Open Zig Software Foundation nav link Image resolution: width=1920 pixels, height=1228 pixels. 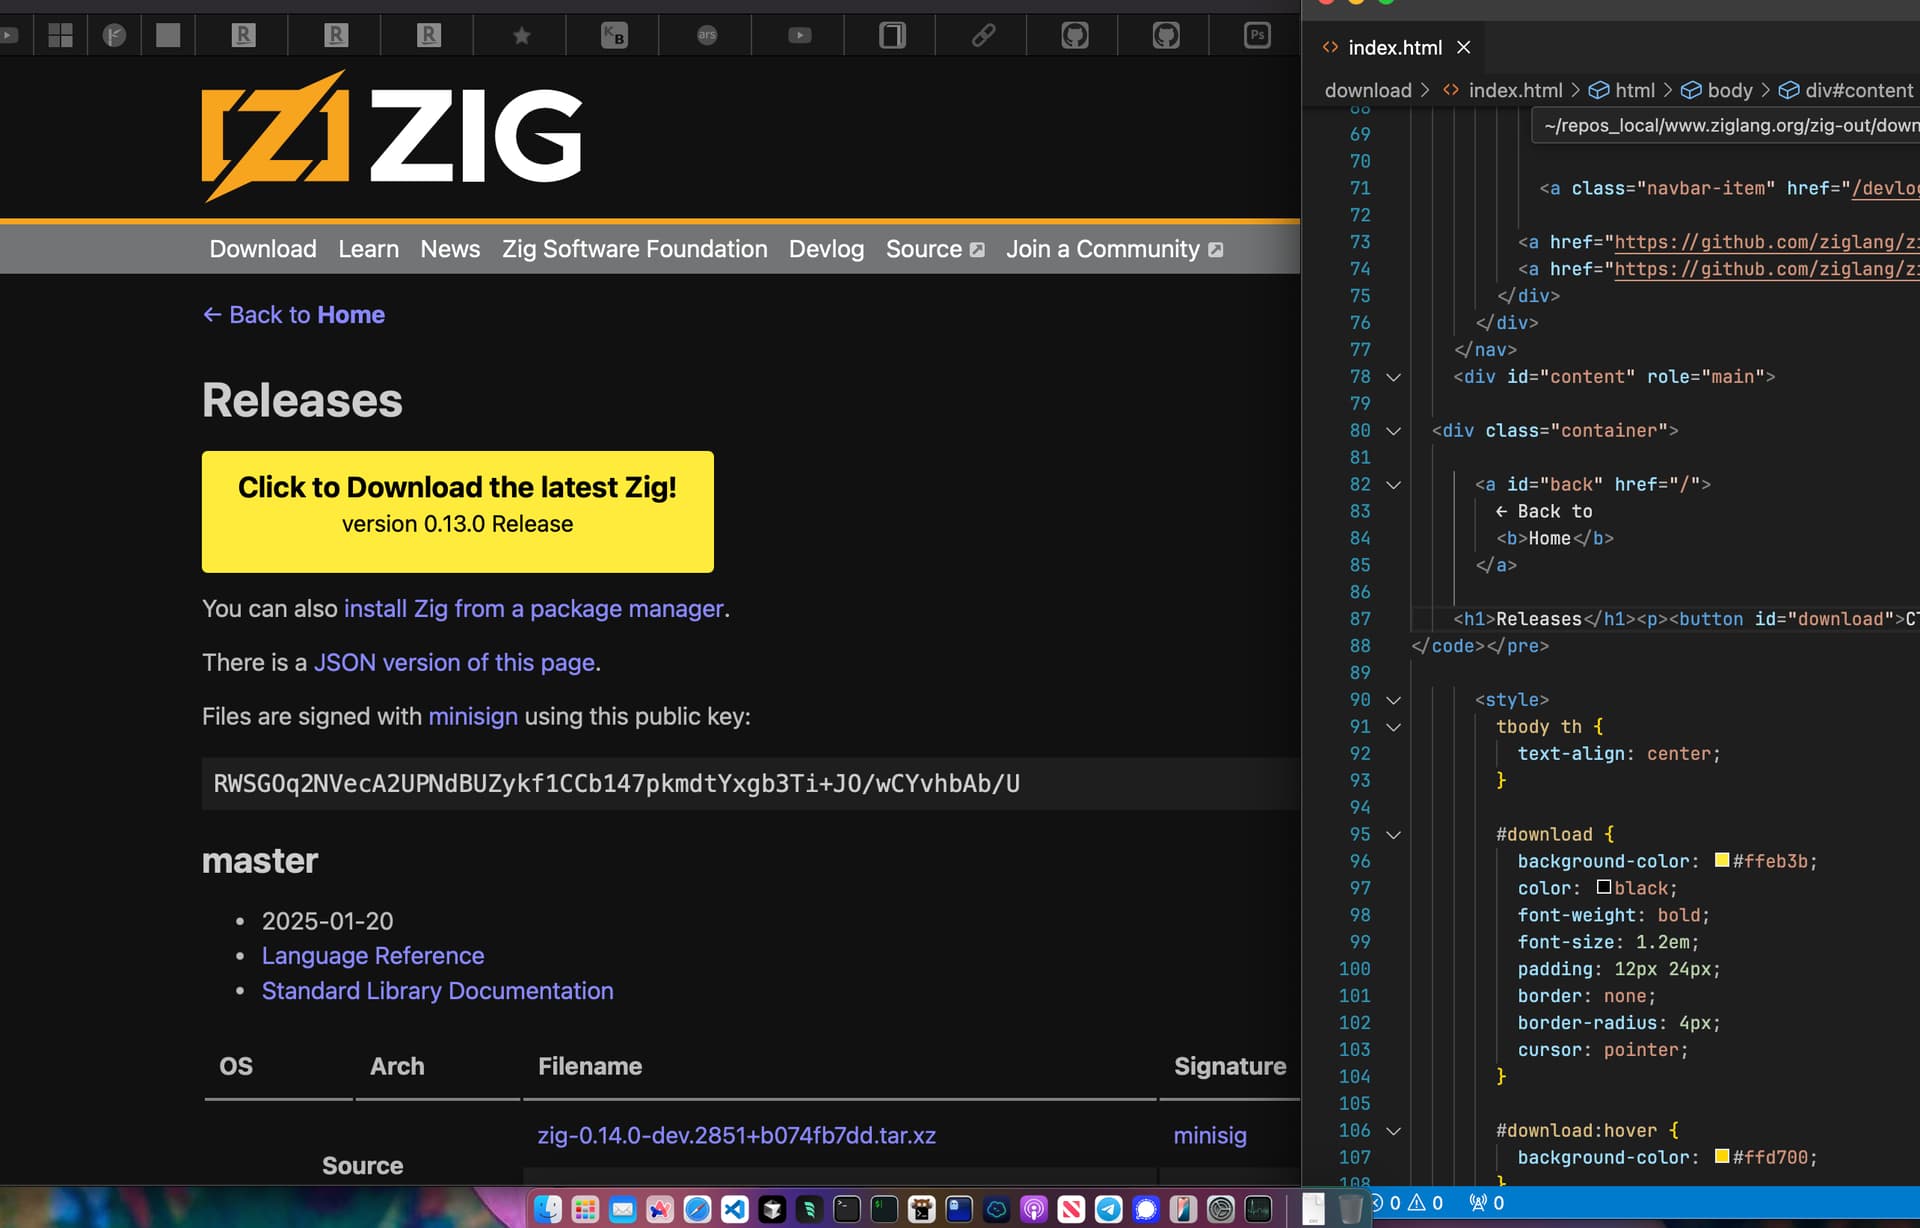point(635,249)
